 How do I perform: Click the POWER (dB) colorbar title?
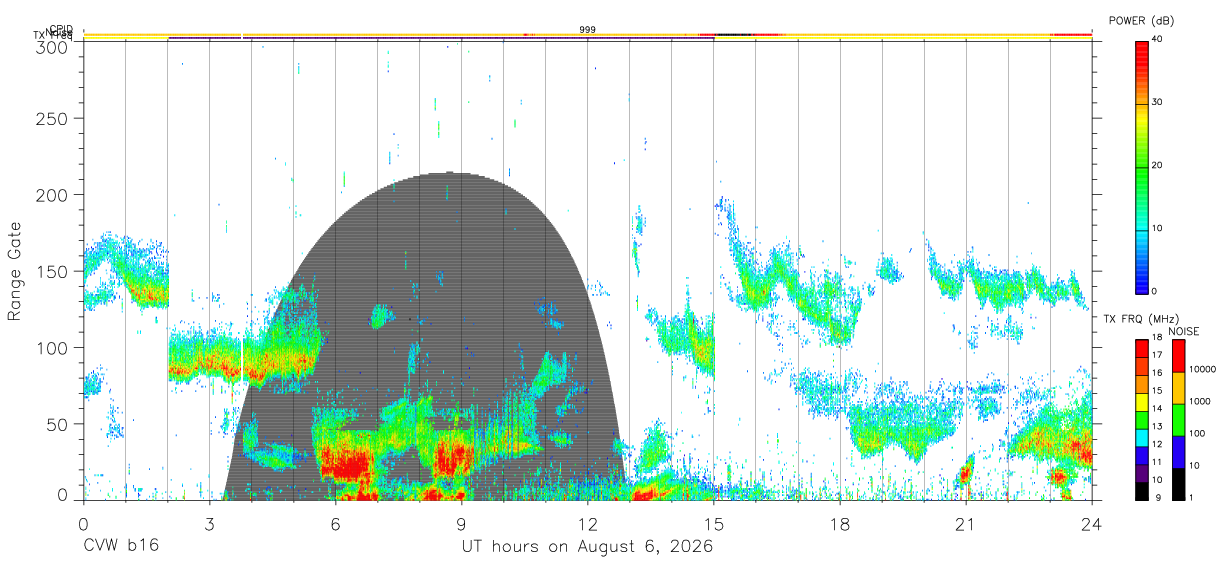[x=1142, y=20]
